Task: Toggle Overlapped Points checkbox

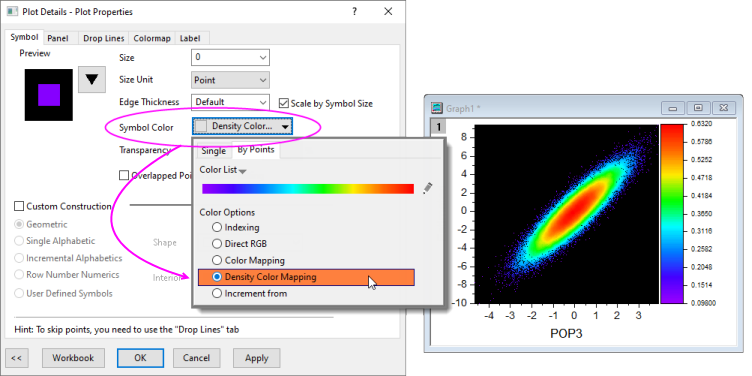Action: coord(124,176)
